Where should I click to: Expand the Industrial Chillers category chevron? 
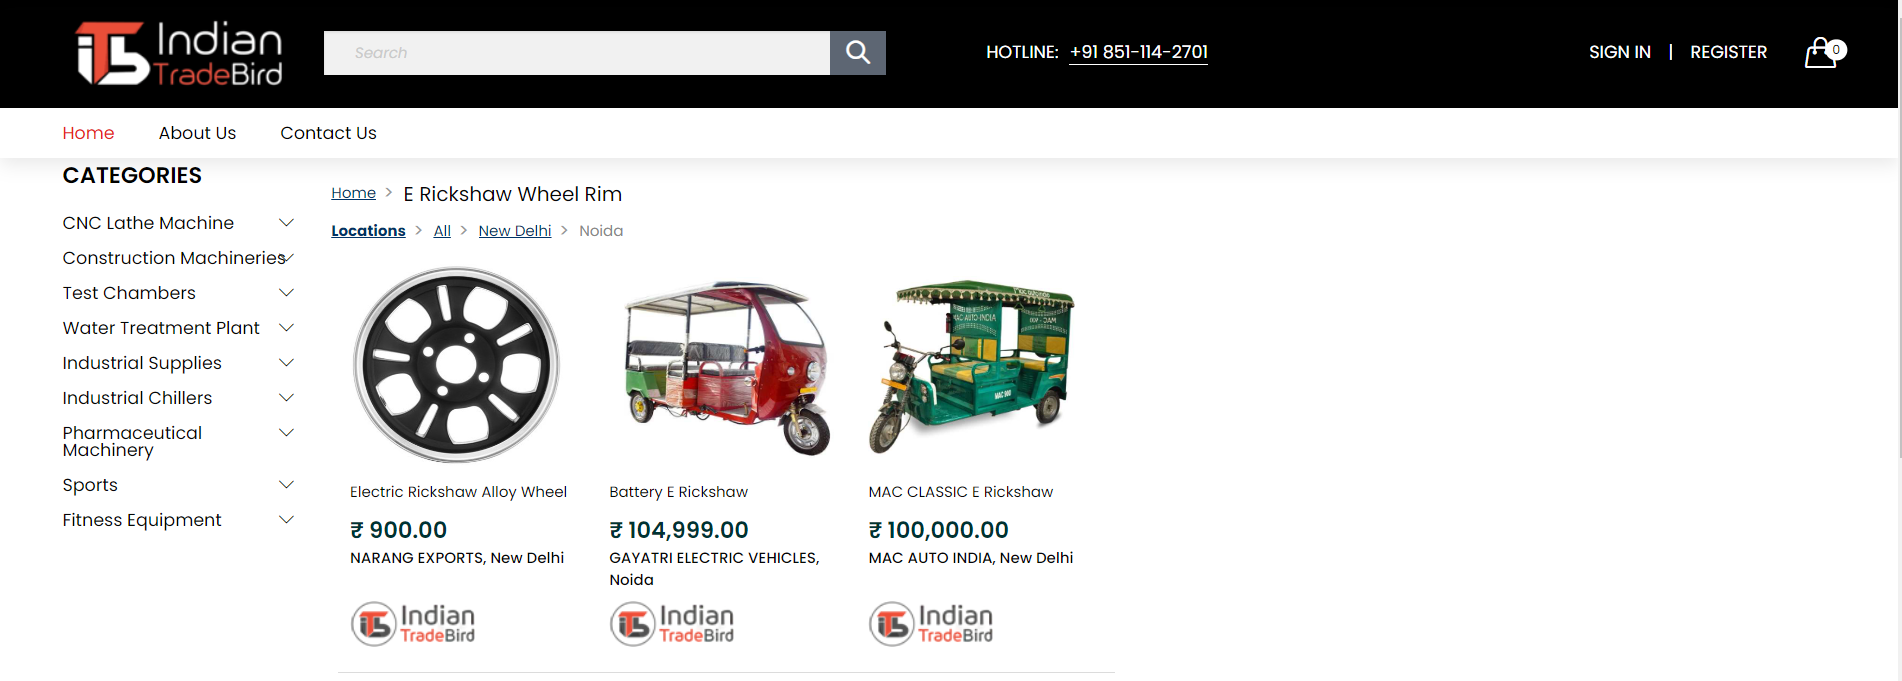(286, 398)
